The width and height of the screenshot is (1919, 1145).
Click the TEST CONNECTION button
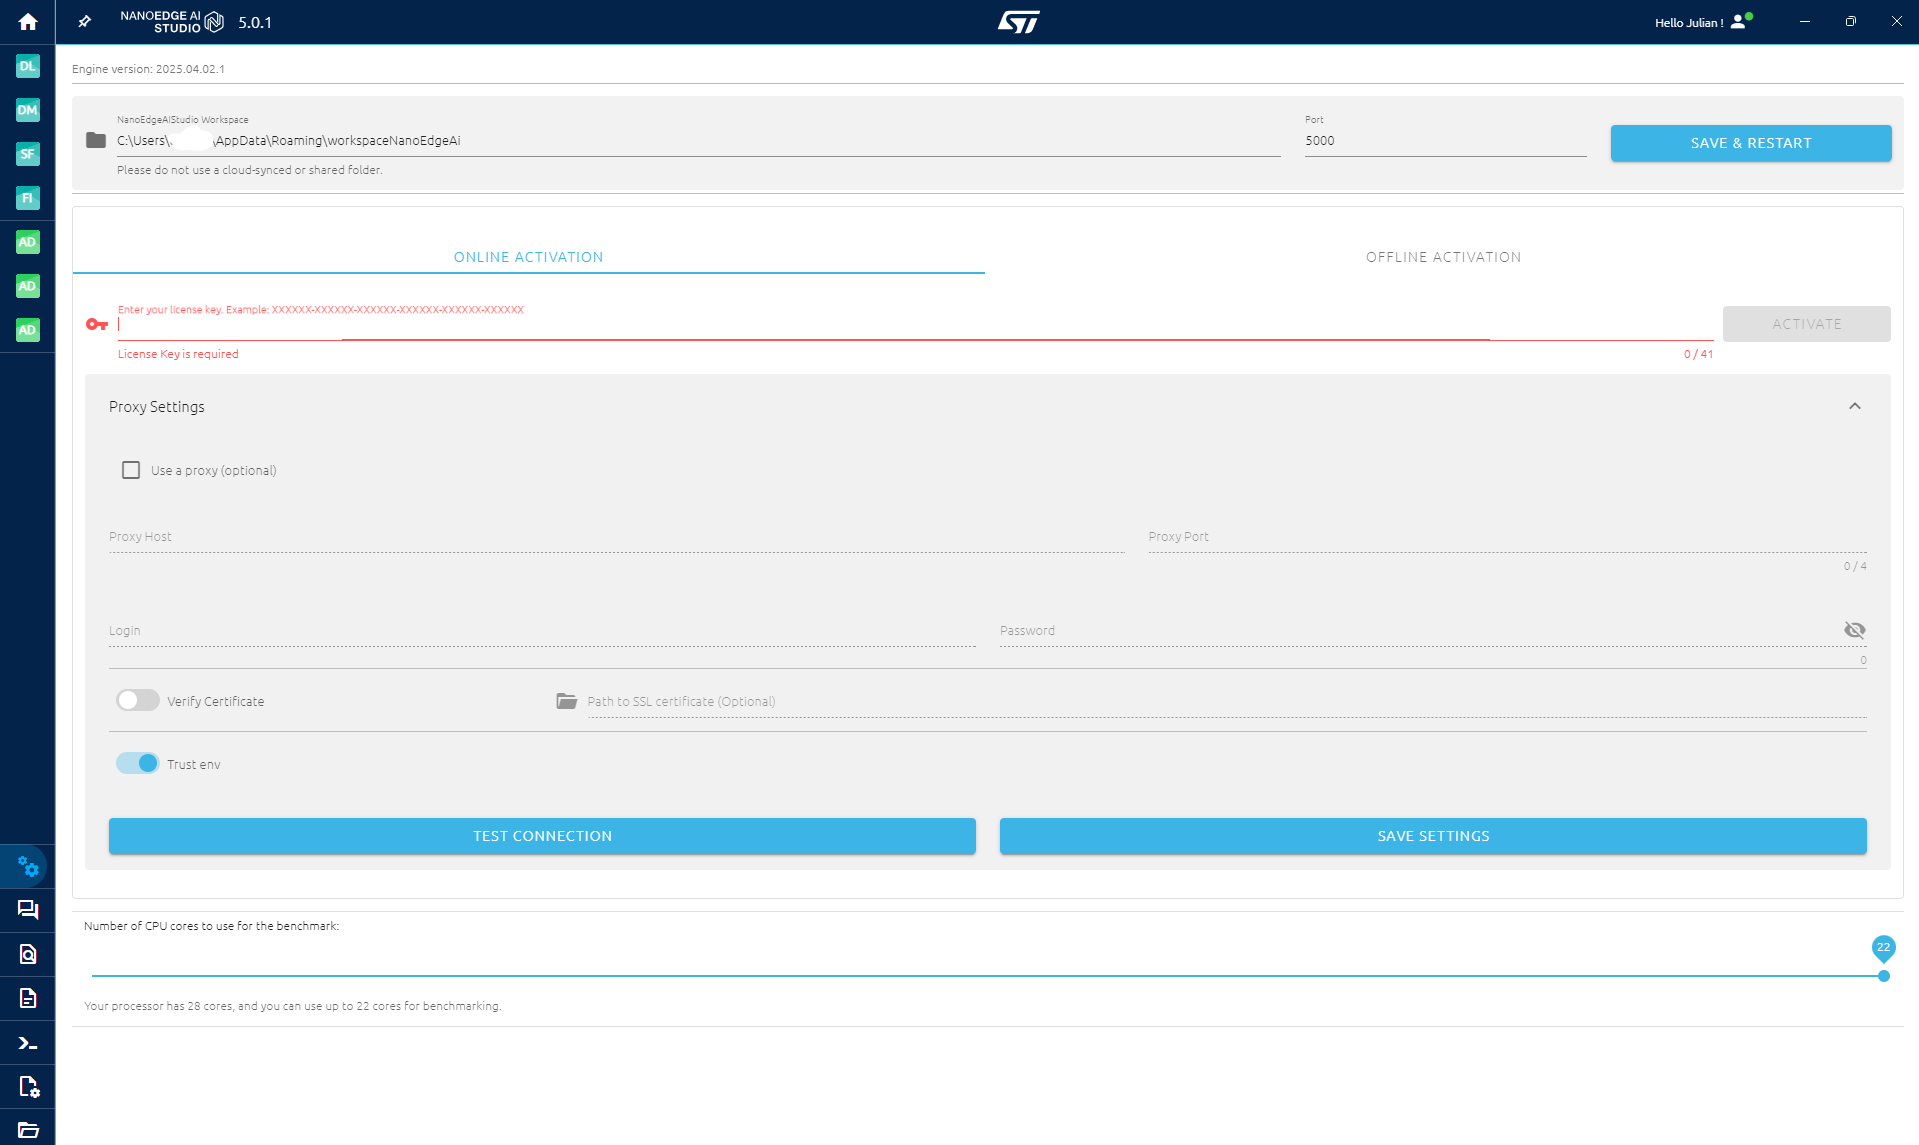tap(542, 836)
